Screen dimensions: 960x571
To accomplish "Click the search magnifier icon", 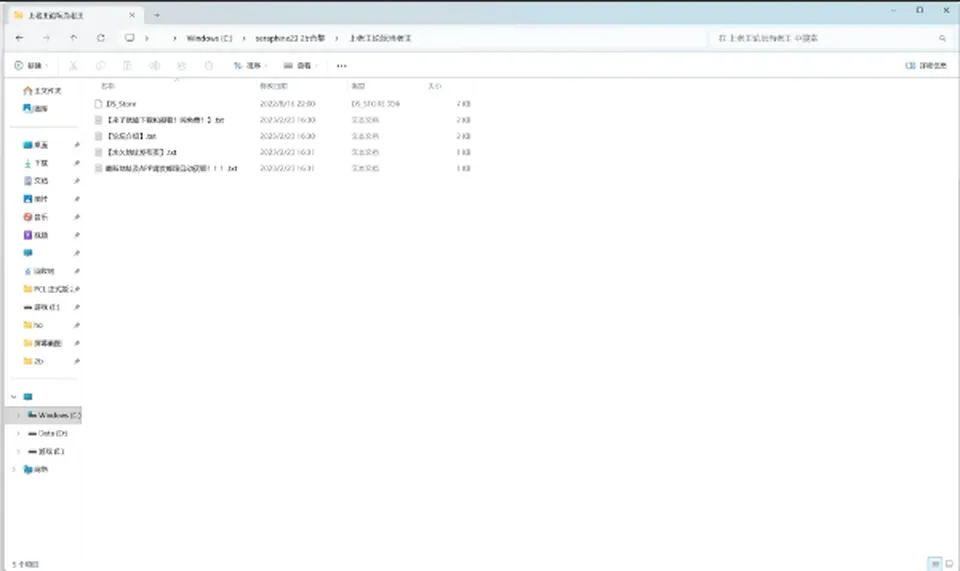I will tap(942, 38).
